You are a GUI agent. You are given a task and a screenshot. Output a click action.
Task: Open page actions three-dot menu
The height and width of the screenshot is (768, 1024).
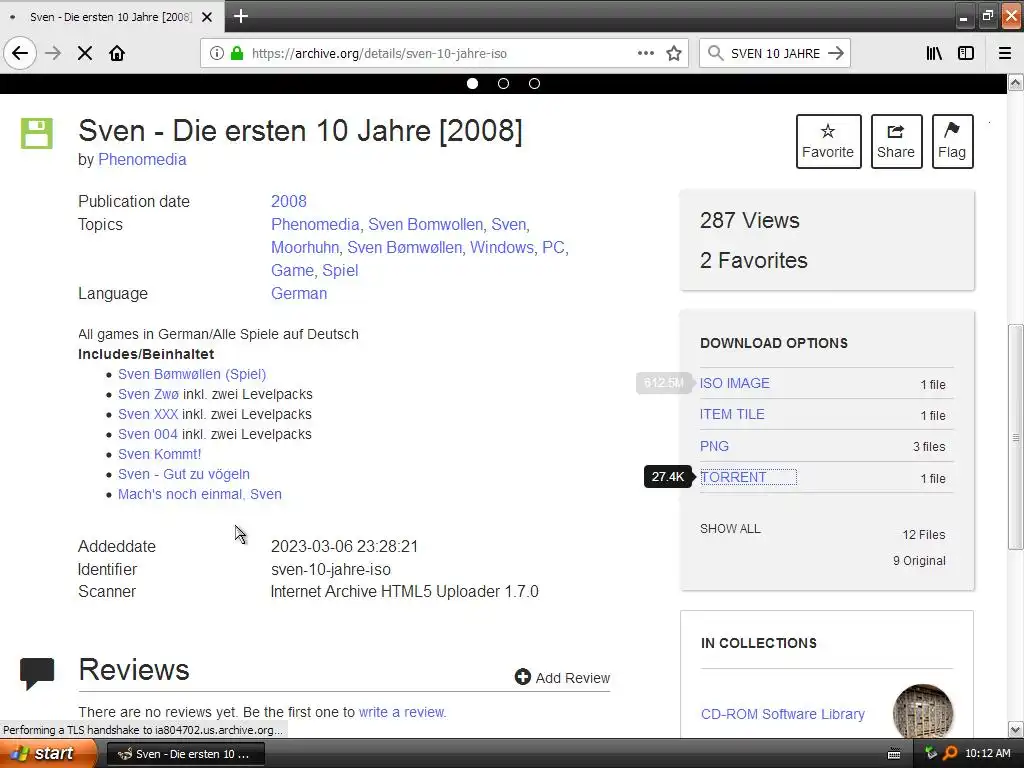[x=646, y=53]
